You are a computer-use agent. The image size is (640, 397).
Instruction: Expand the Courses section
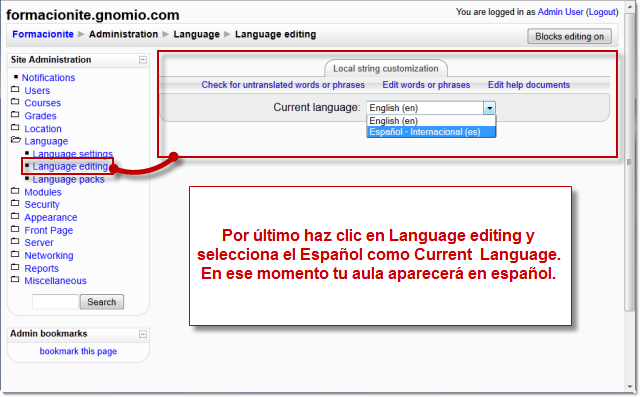[42, 103]
